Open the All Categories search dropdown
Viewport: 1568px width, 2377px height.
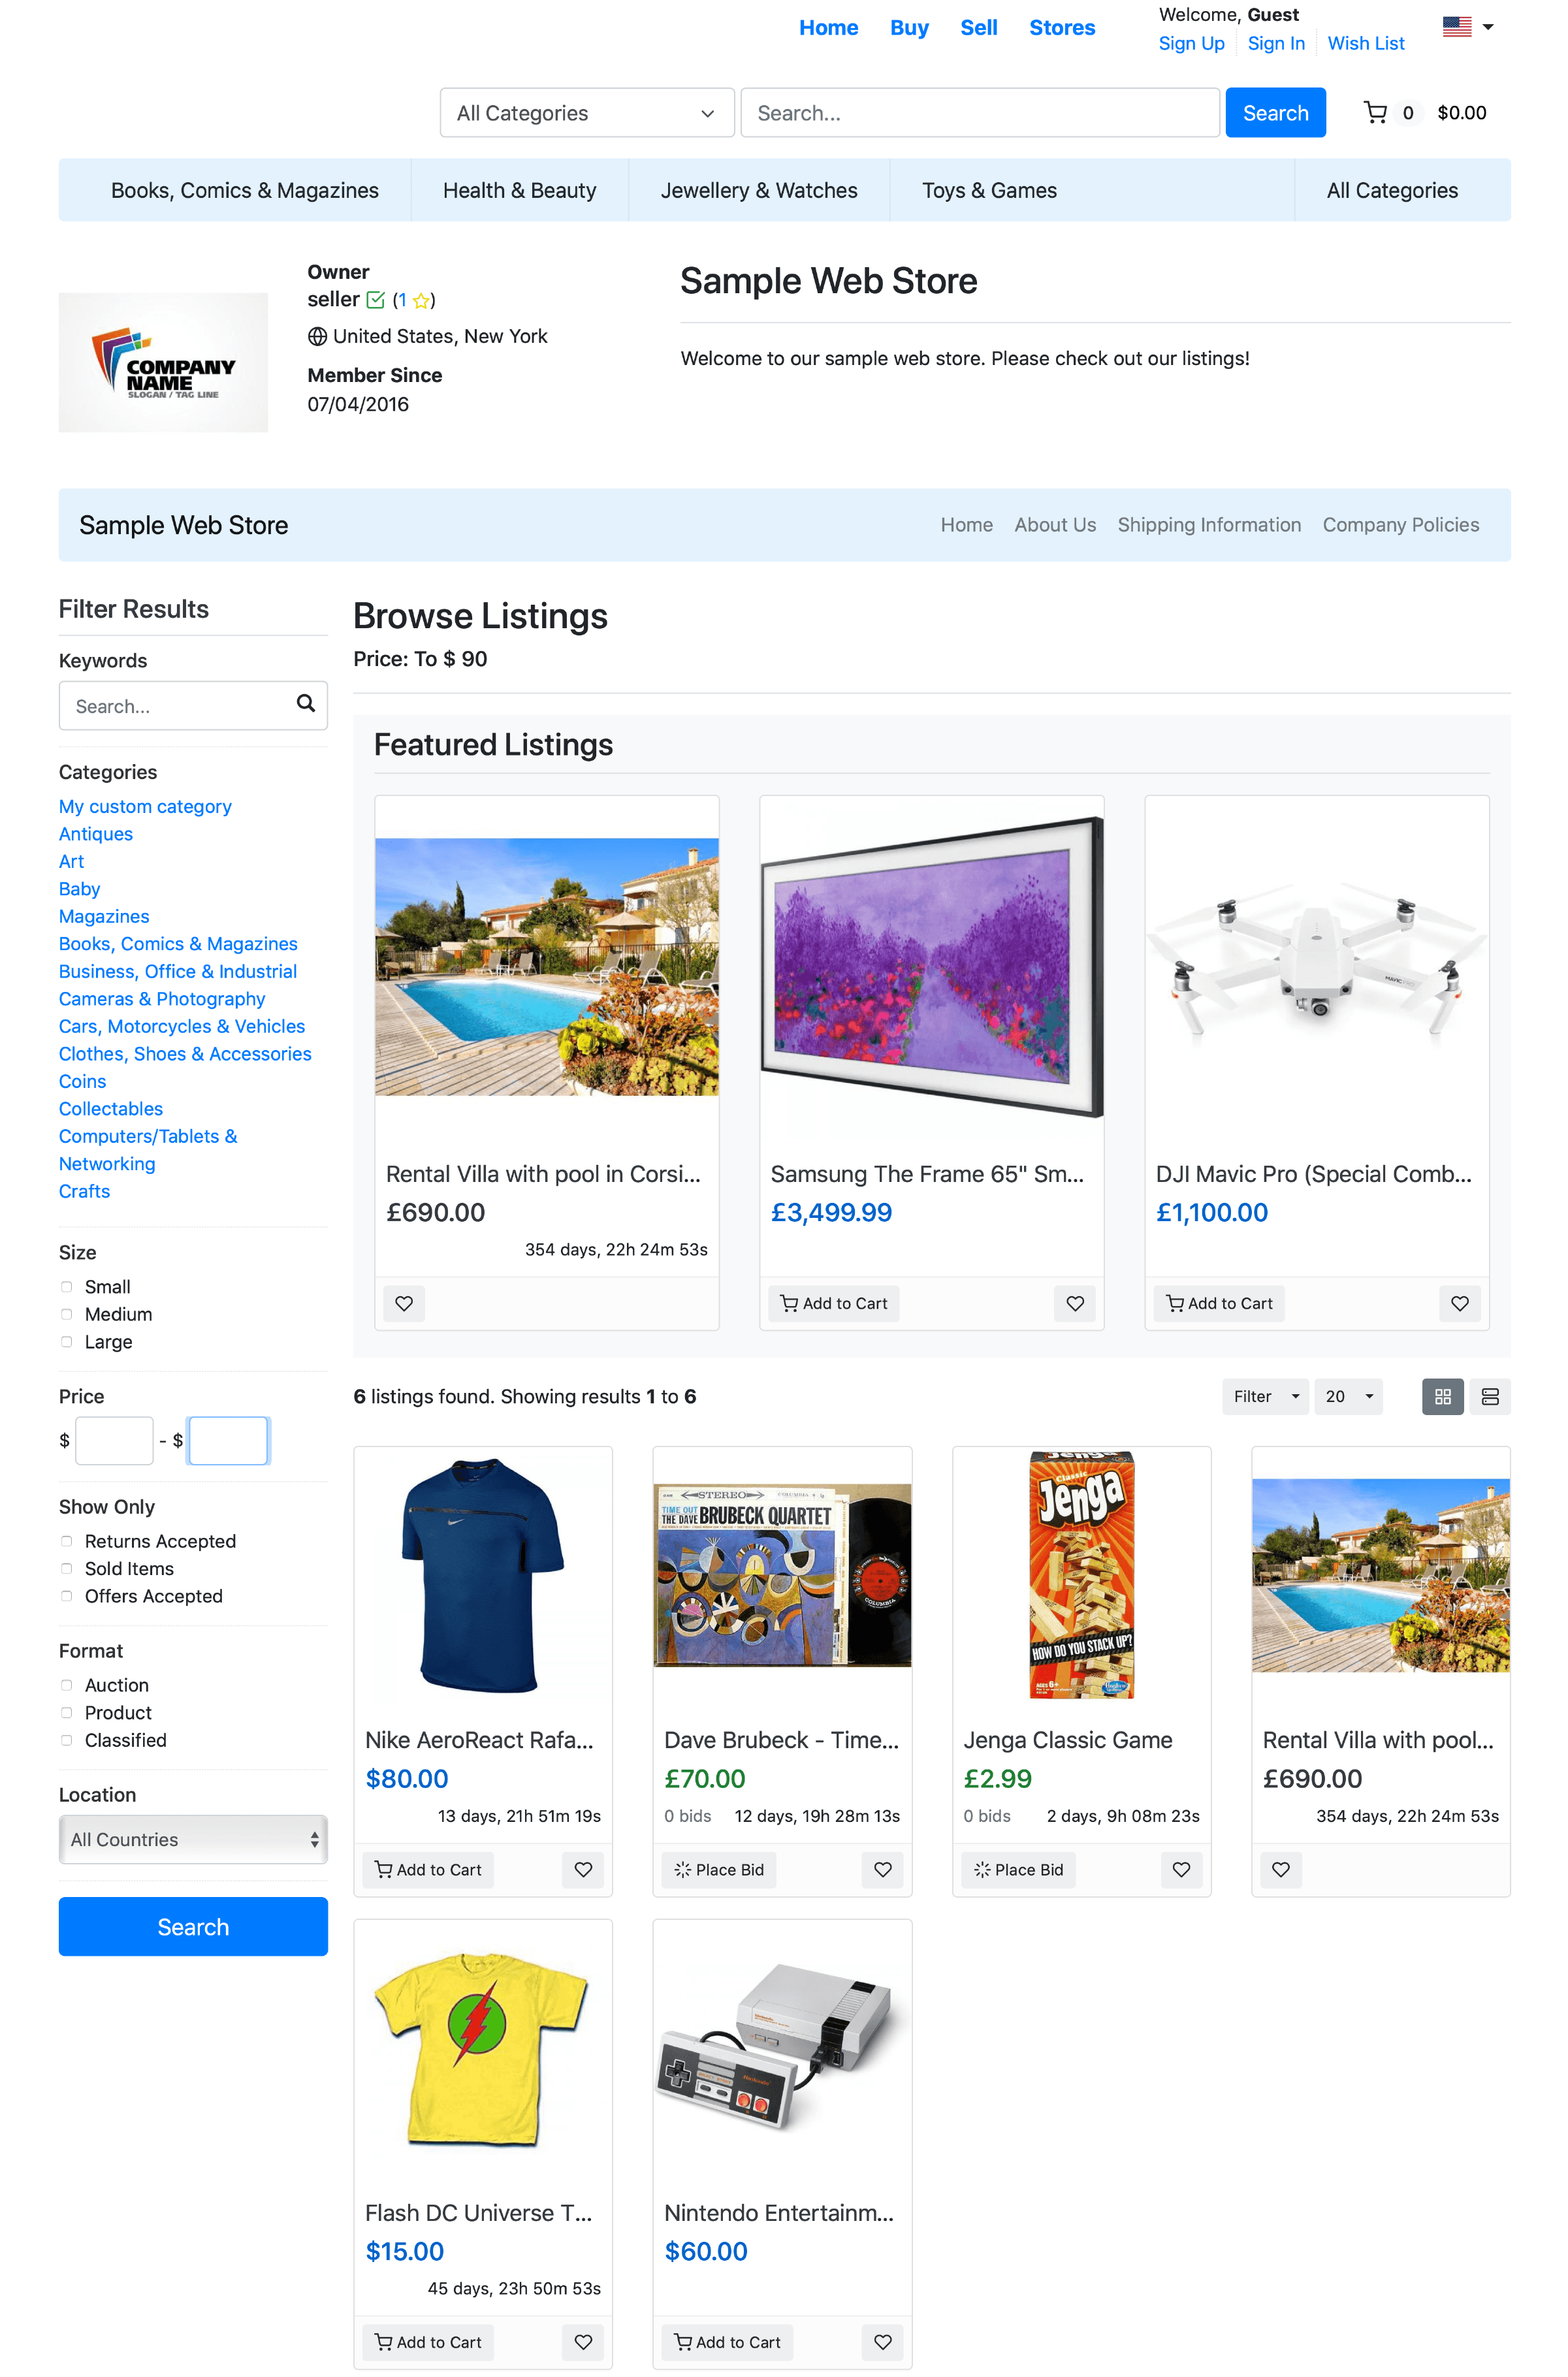587,113
